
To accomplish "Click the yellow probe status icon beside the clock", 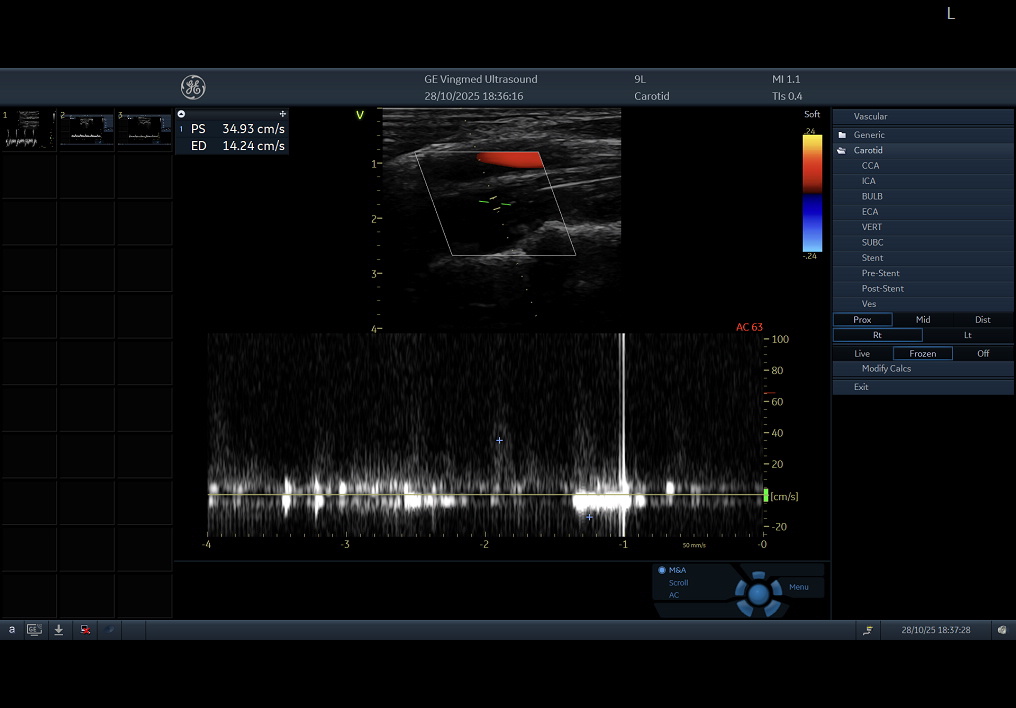I will pyautogui.click(x=868, y=630).
